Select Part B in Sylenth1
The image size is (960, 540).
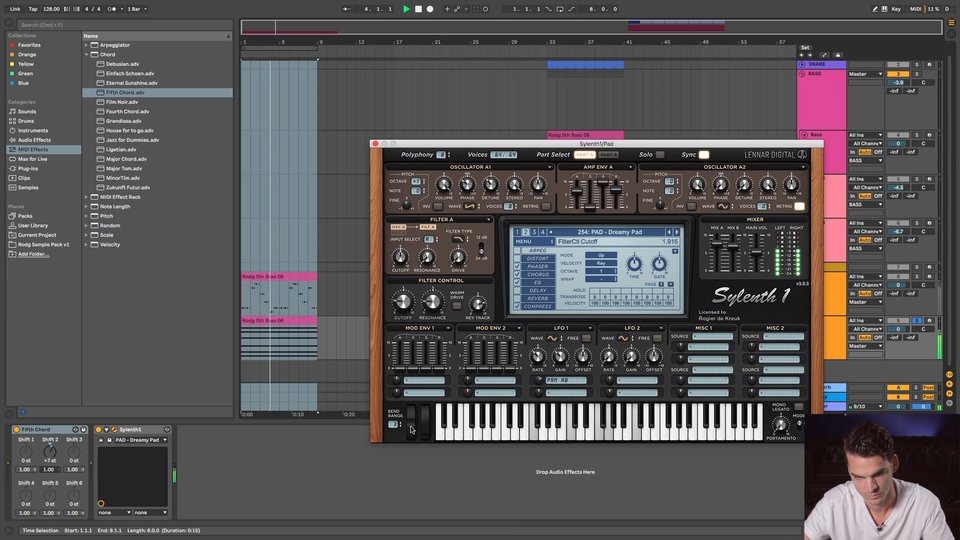pos(608,155)
